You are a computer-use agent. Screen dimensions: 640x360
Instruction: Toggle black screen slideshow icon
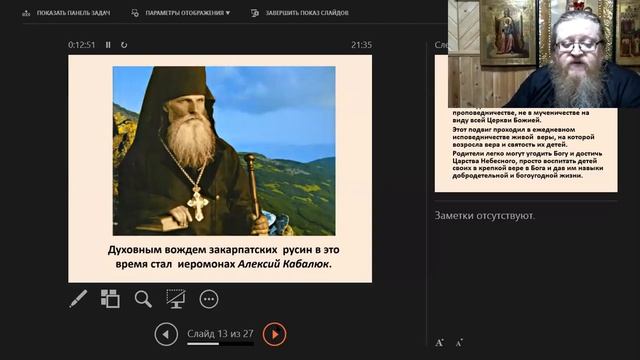176,299
